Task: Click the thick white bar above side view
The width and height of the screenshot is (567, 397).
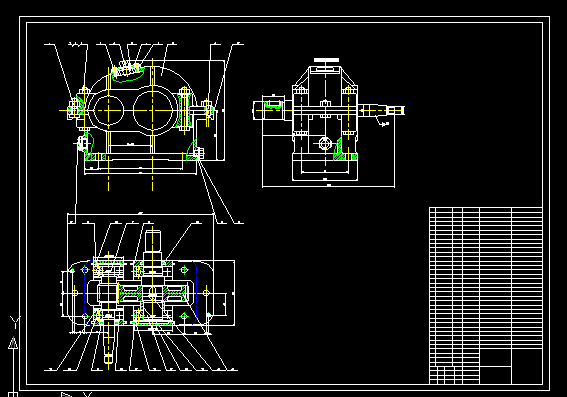Action: (x=326, y=60)
